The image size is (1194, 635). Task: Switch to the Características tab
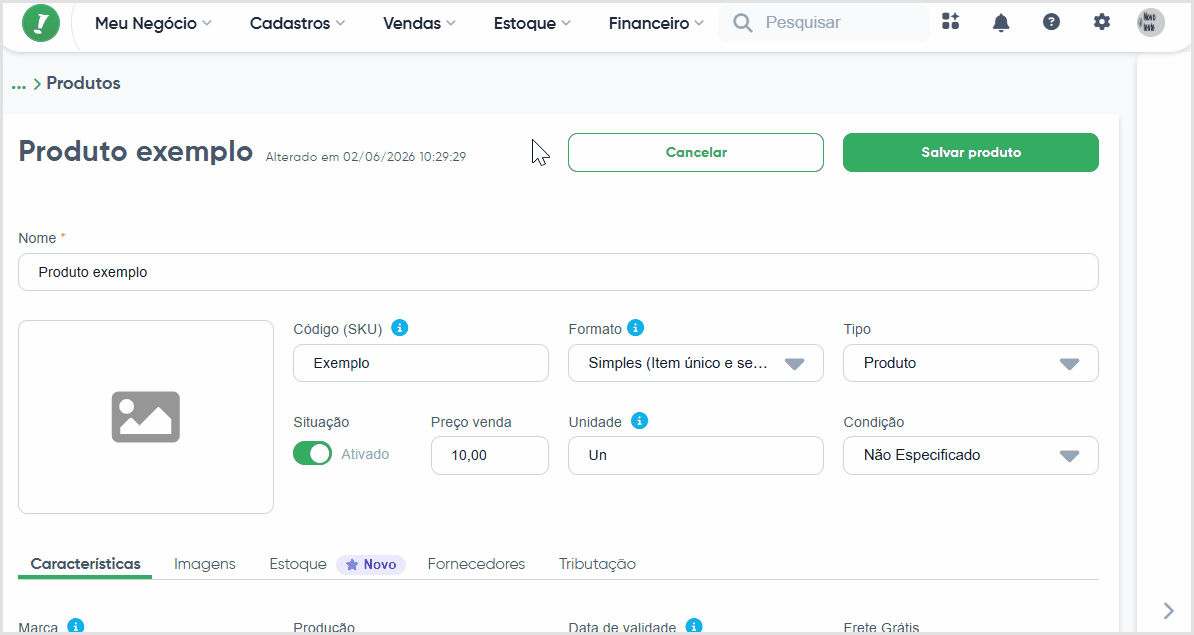(x=85, y=563)
